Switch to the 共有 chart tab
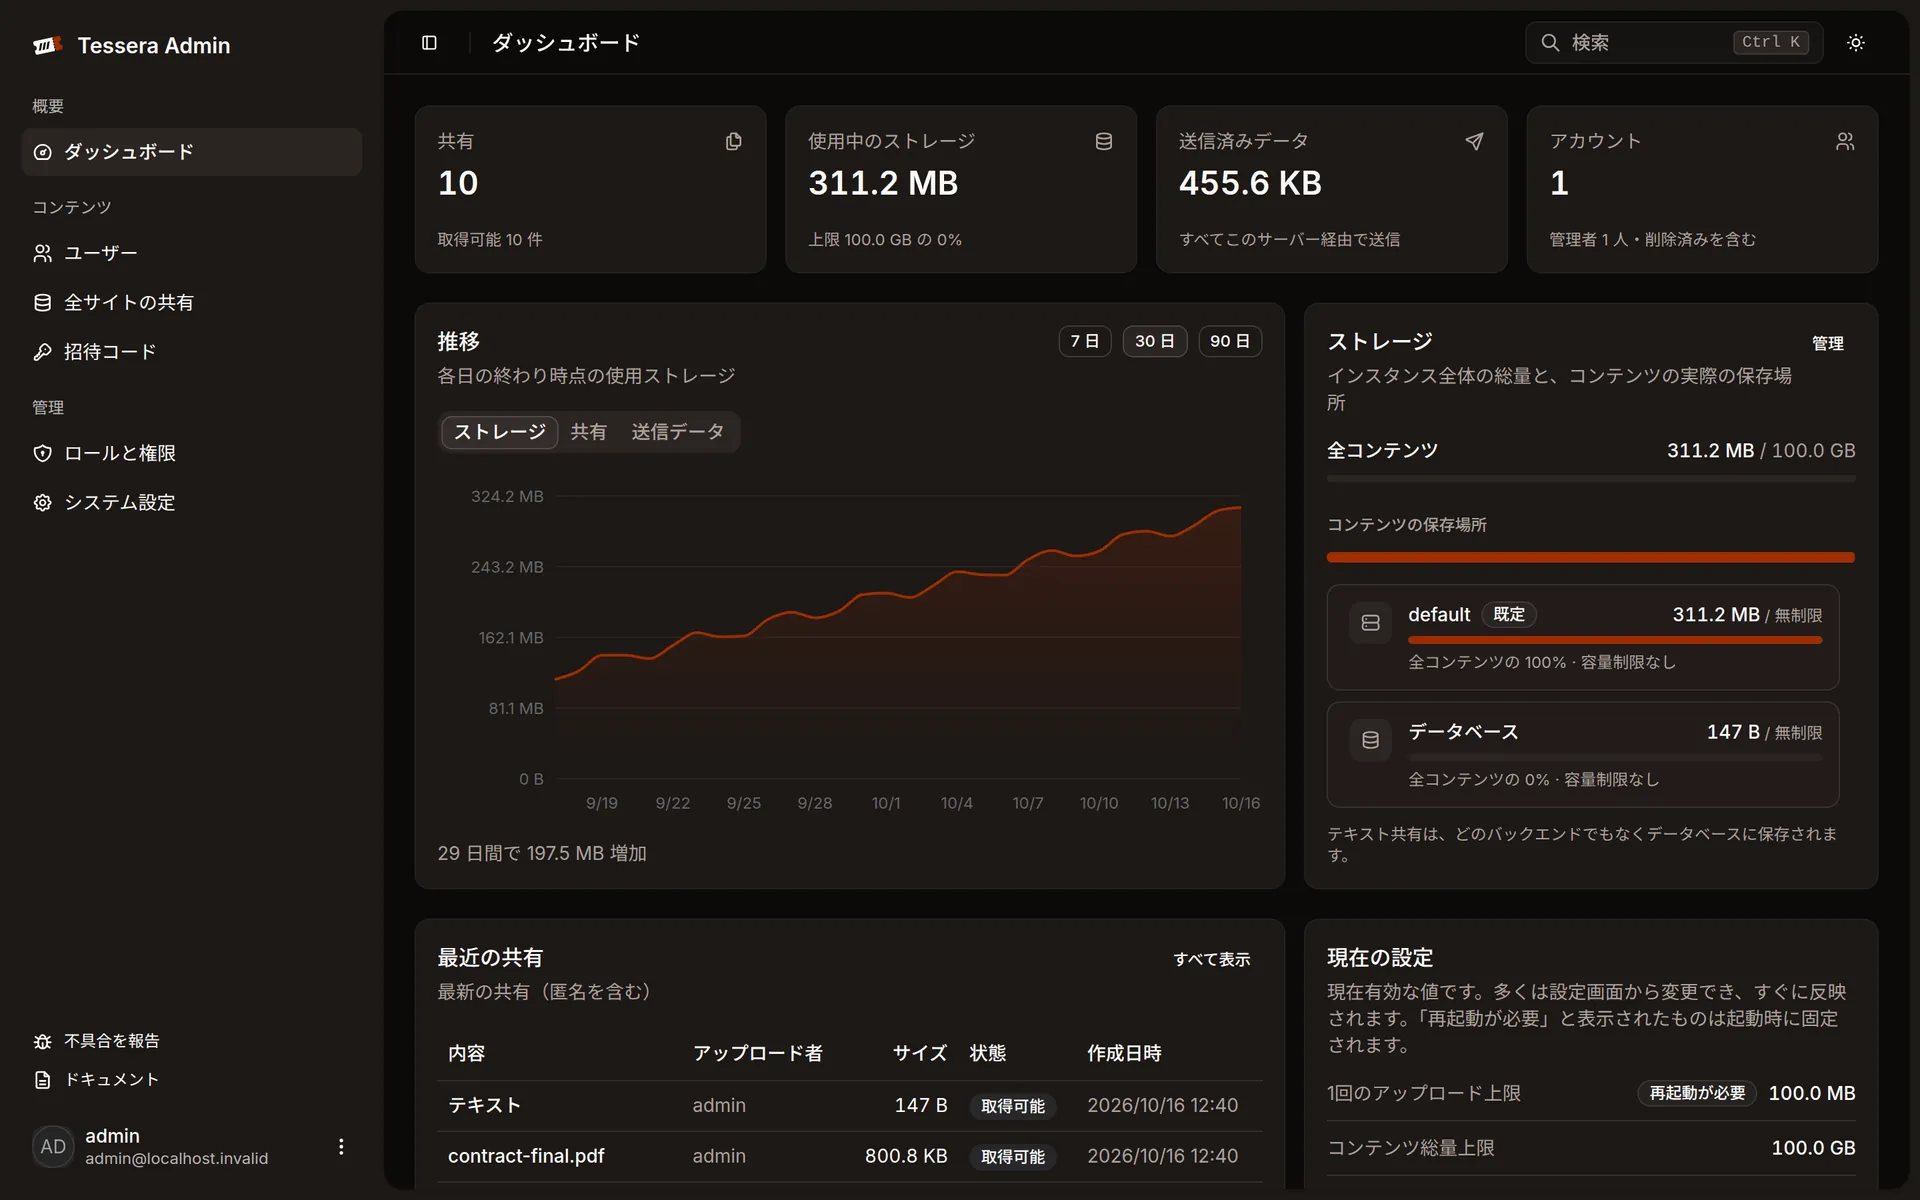1920x1200 pixels. coord(588,432)
